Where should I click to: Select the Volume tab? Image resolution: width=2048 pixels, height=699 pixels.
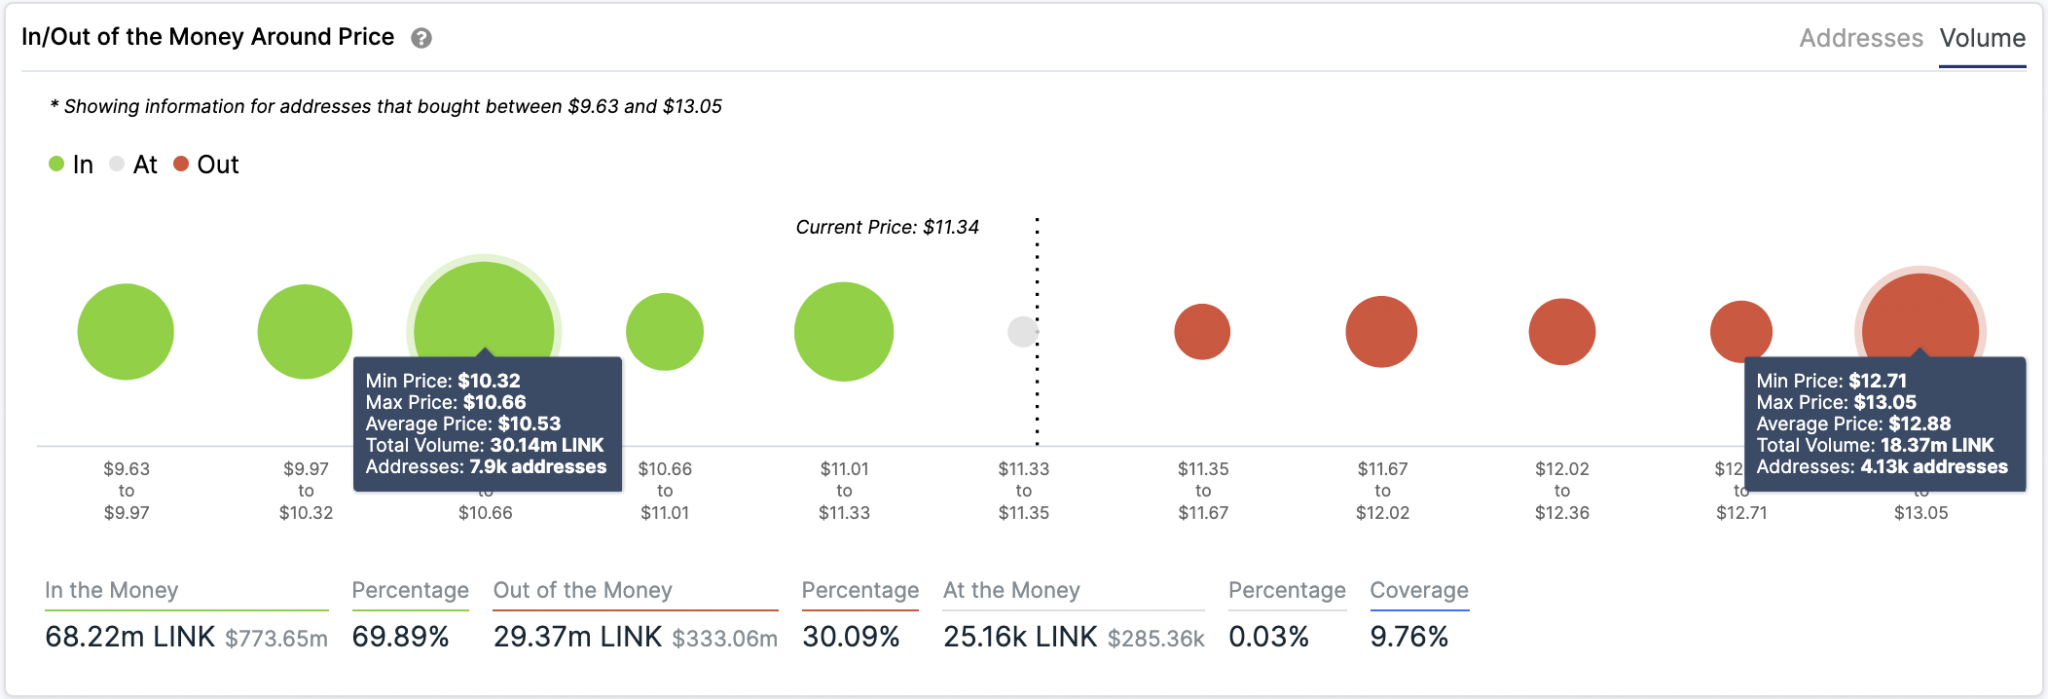click(x=1982, y=38)
